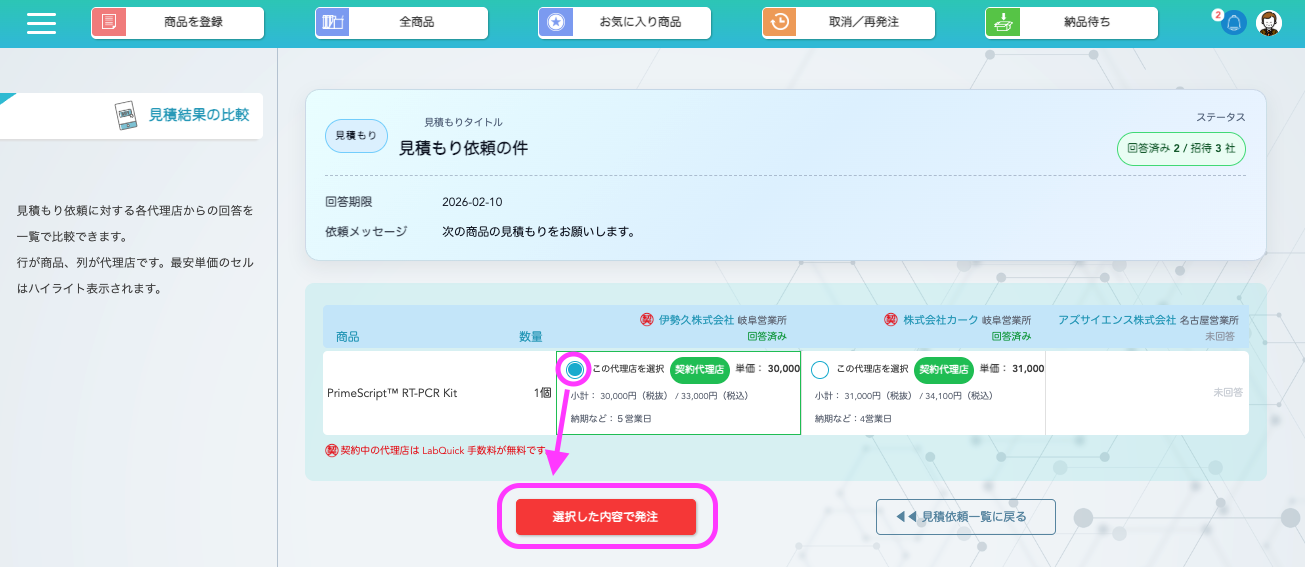Screen dimensions: 1305x567
Task: Click the 見積もり label badge
Action: (356, 135)
